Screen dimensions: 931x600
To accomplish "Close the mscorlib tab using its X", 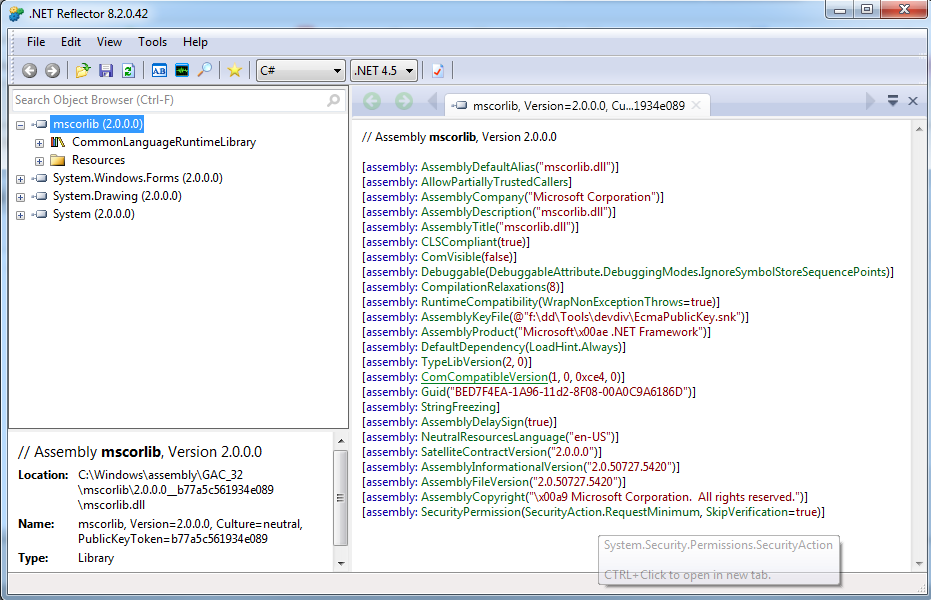I will (x=696, y=105).
